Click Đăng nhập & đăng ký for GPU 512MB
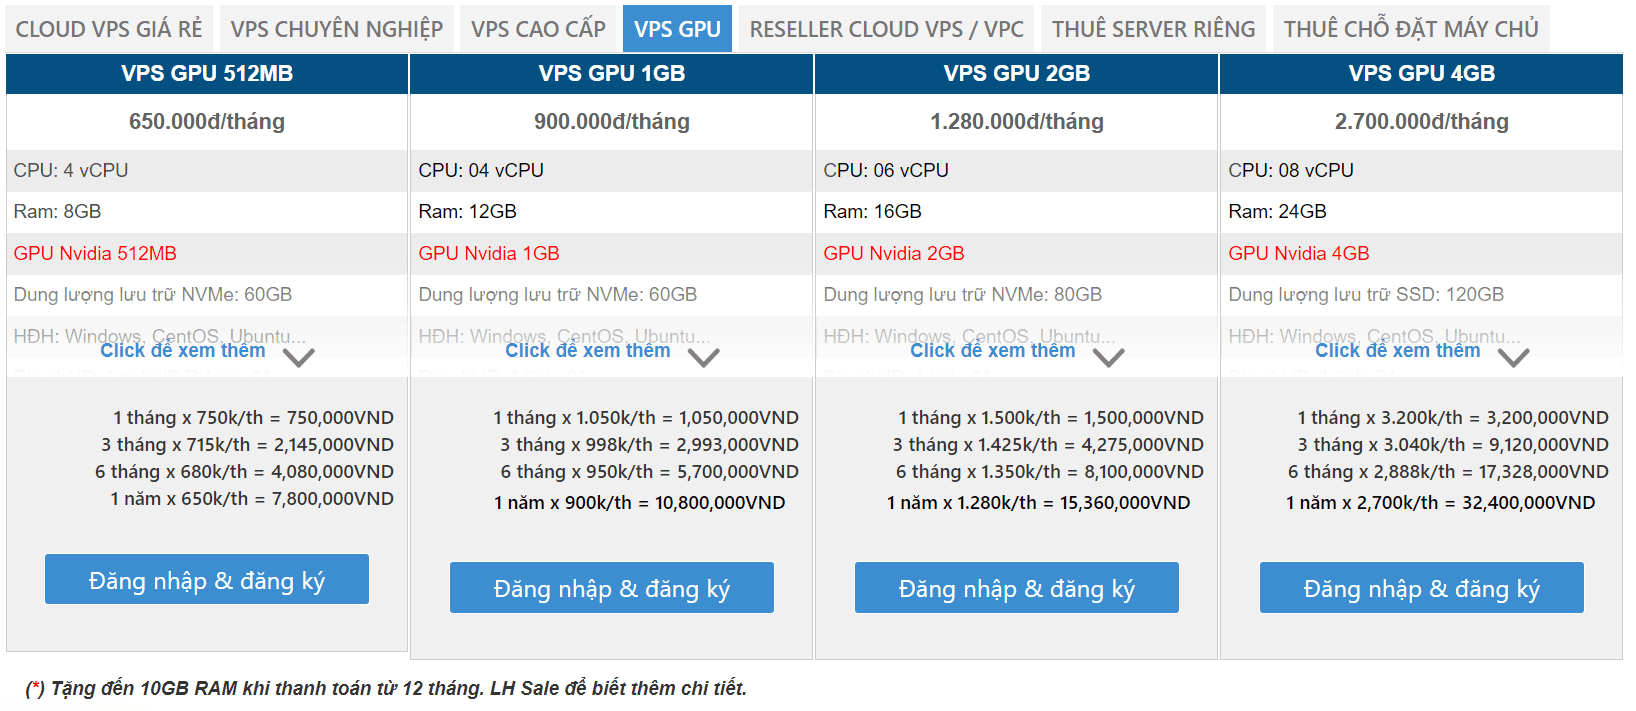The image size is (1636, 711). click(207, 579)
